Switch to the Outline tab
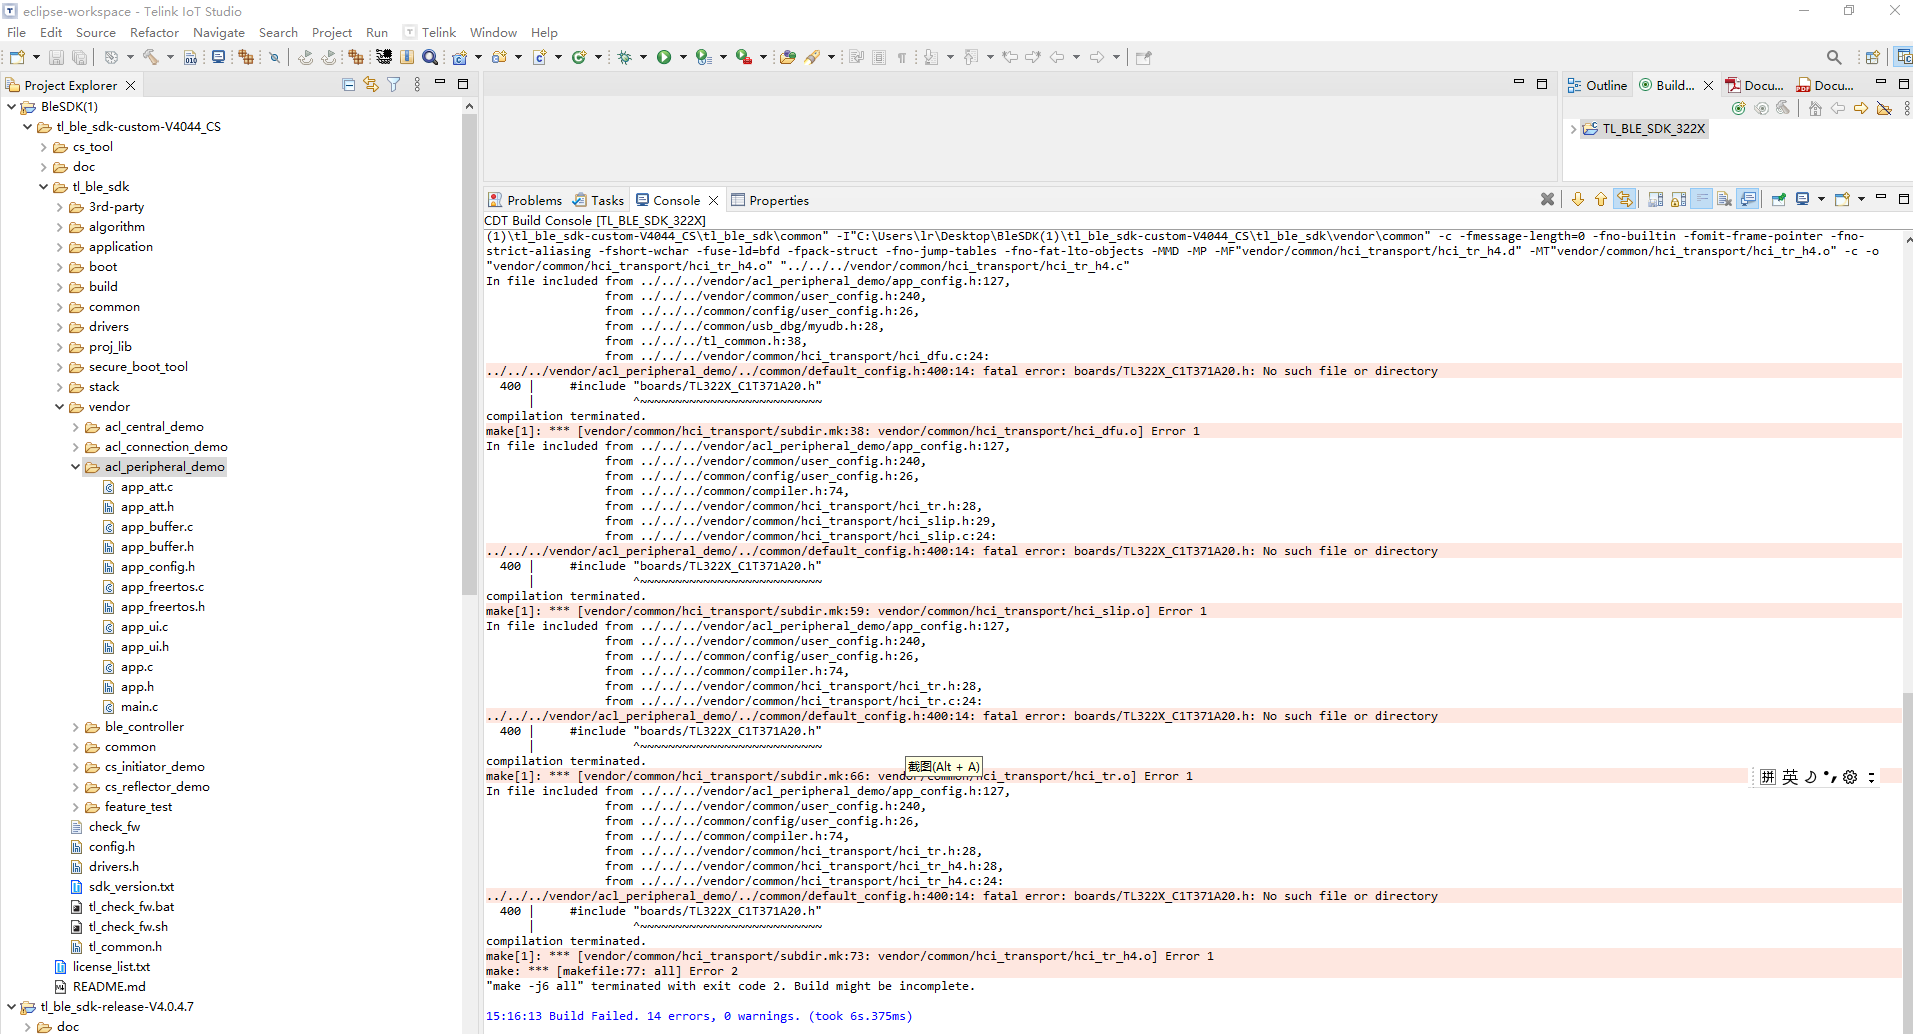Image resolution: width=1913 pixels, height=1034 pixels. pyautogui.click(x=1597, y=85)
